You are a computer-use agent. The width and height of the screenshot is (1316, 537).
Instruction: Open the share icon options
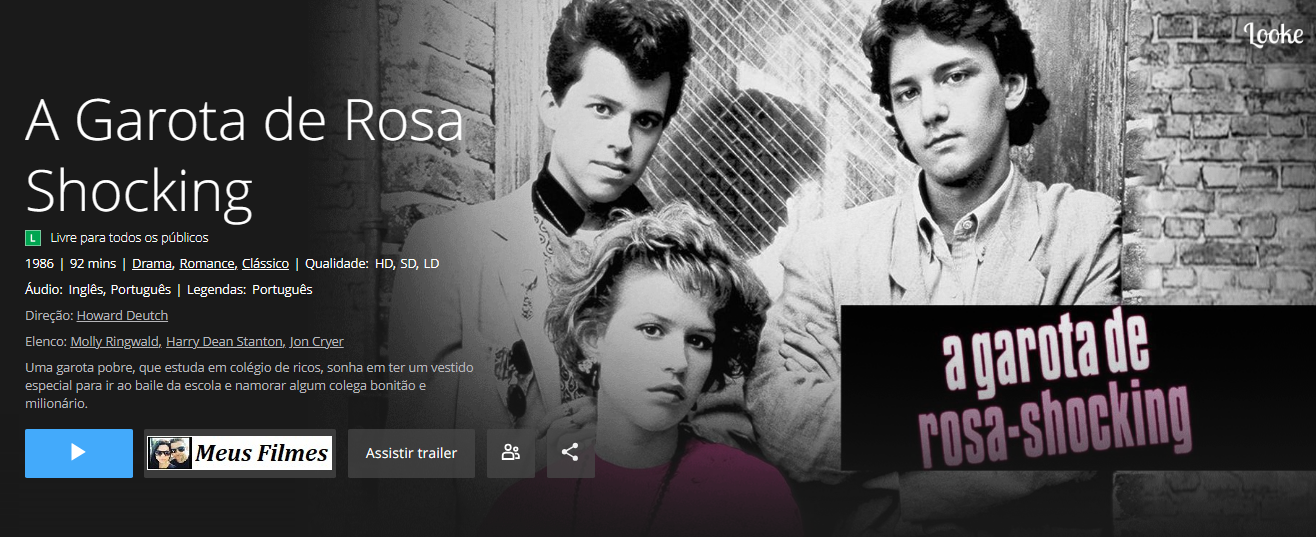click(570, 453)
